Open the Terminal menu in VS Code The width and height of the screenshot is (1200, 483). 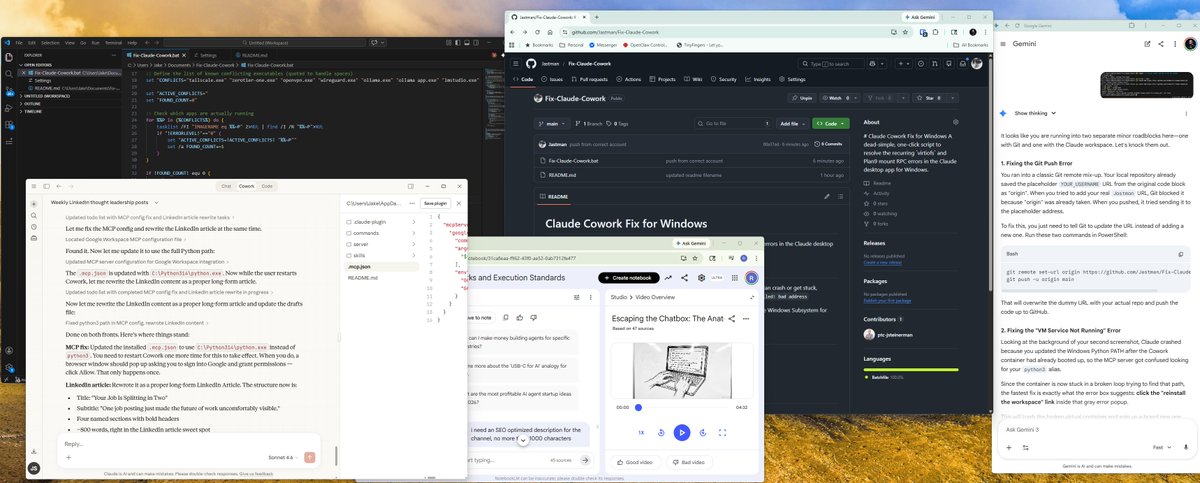pos(113,42)
